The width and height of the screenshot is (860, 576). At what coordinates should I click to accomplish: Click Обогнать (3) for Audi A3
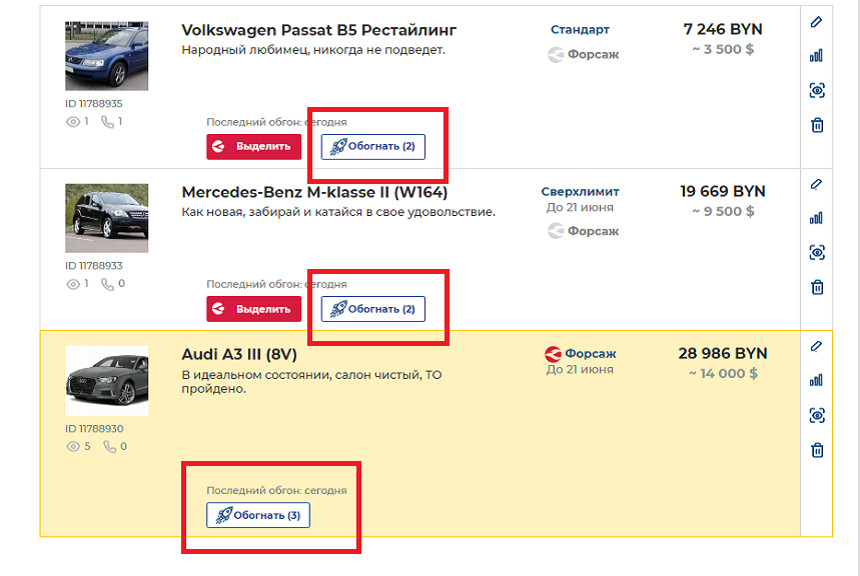(258, 515)
